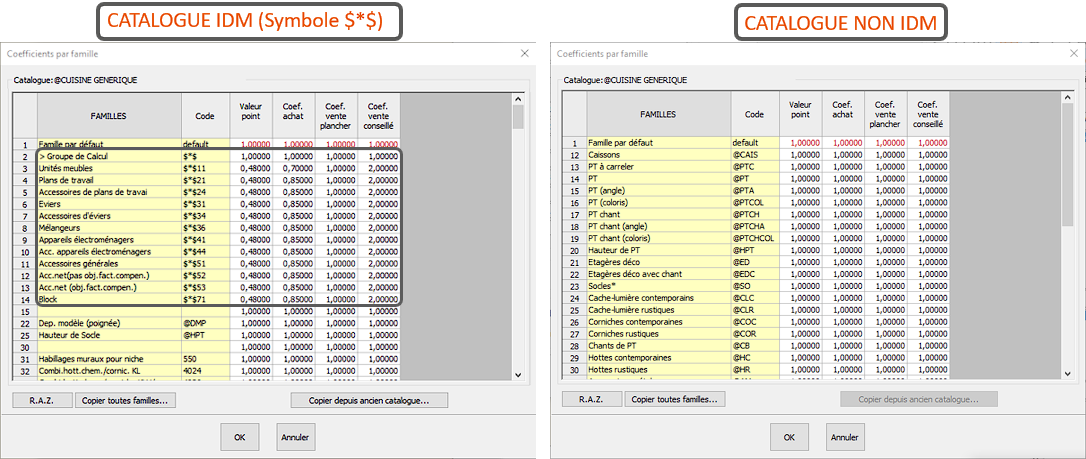Image resolution: width=1086 pixels, height=459 pixels.
Task: Select 'Etagères déco avec chant' family cell
Action: (x=659, y=274)
